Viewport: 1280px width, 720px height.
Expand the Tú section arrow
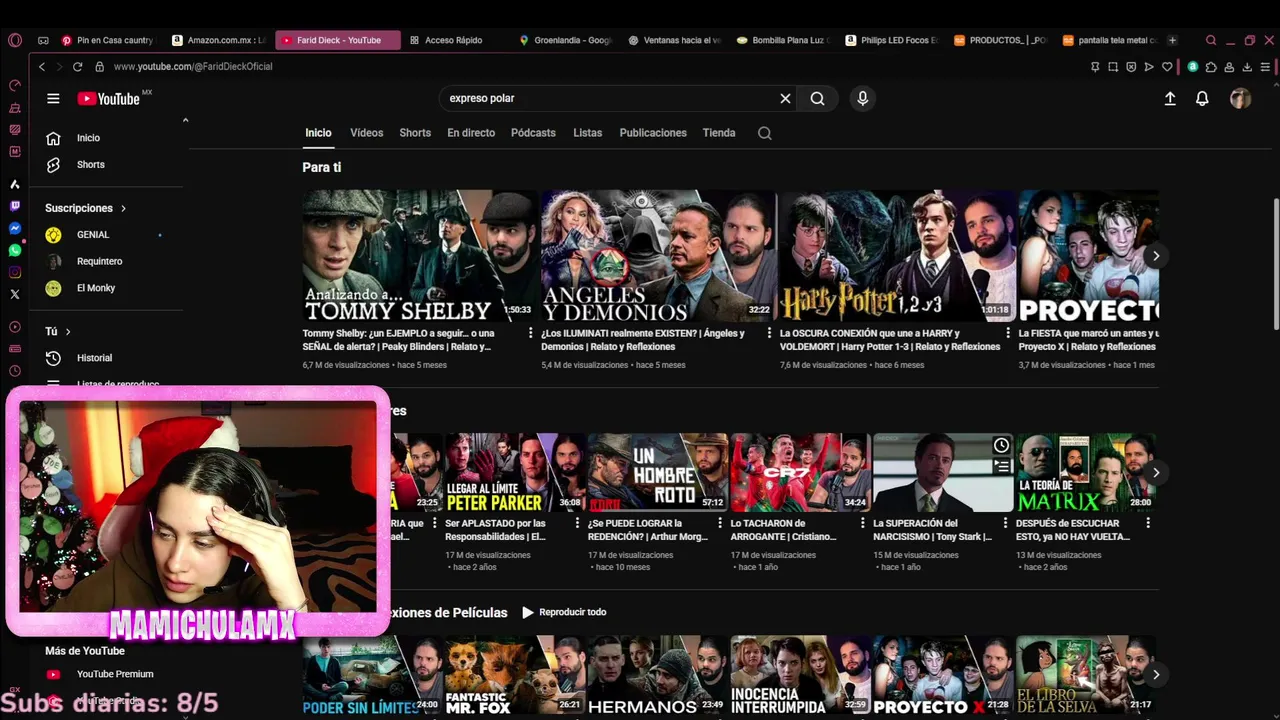point(68,331)
